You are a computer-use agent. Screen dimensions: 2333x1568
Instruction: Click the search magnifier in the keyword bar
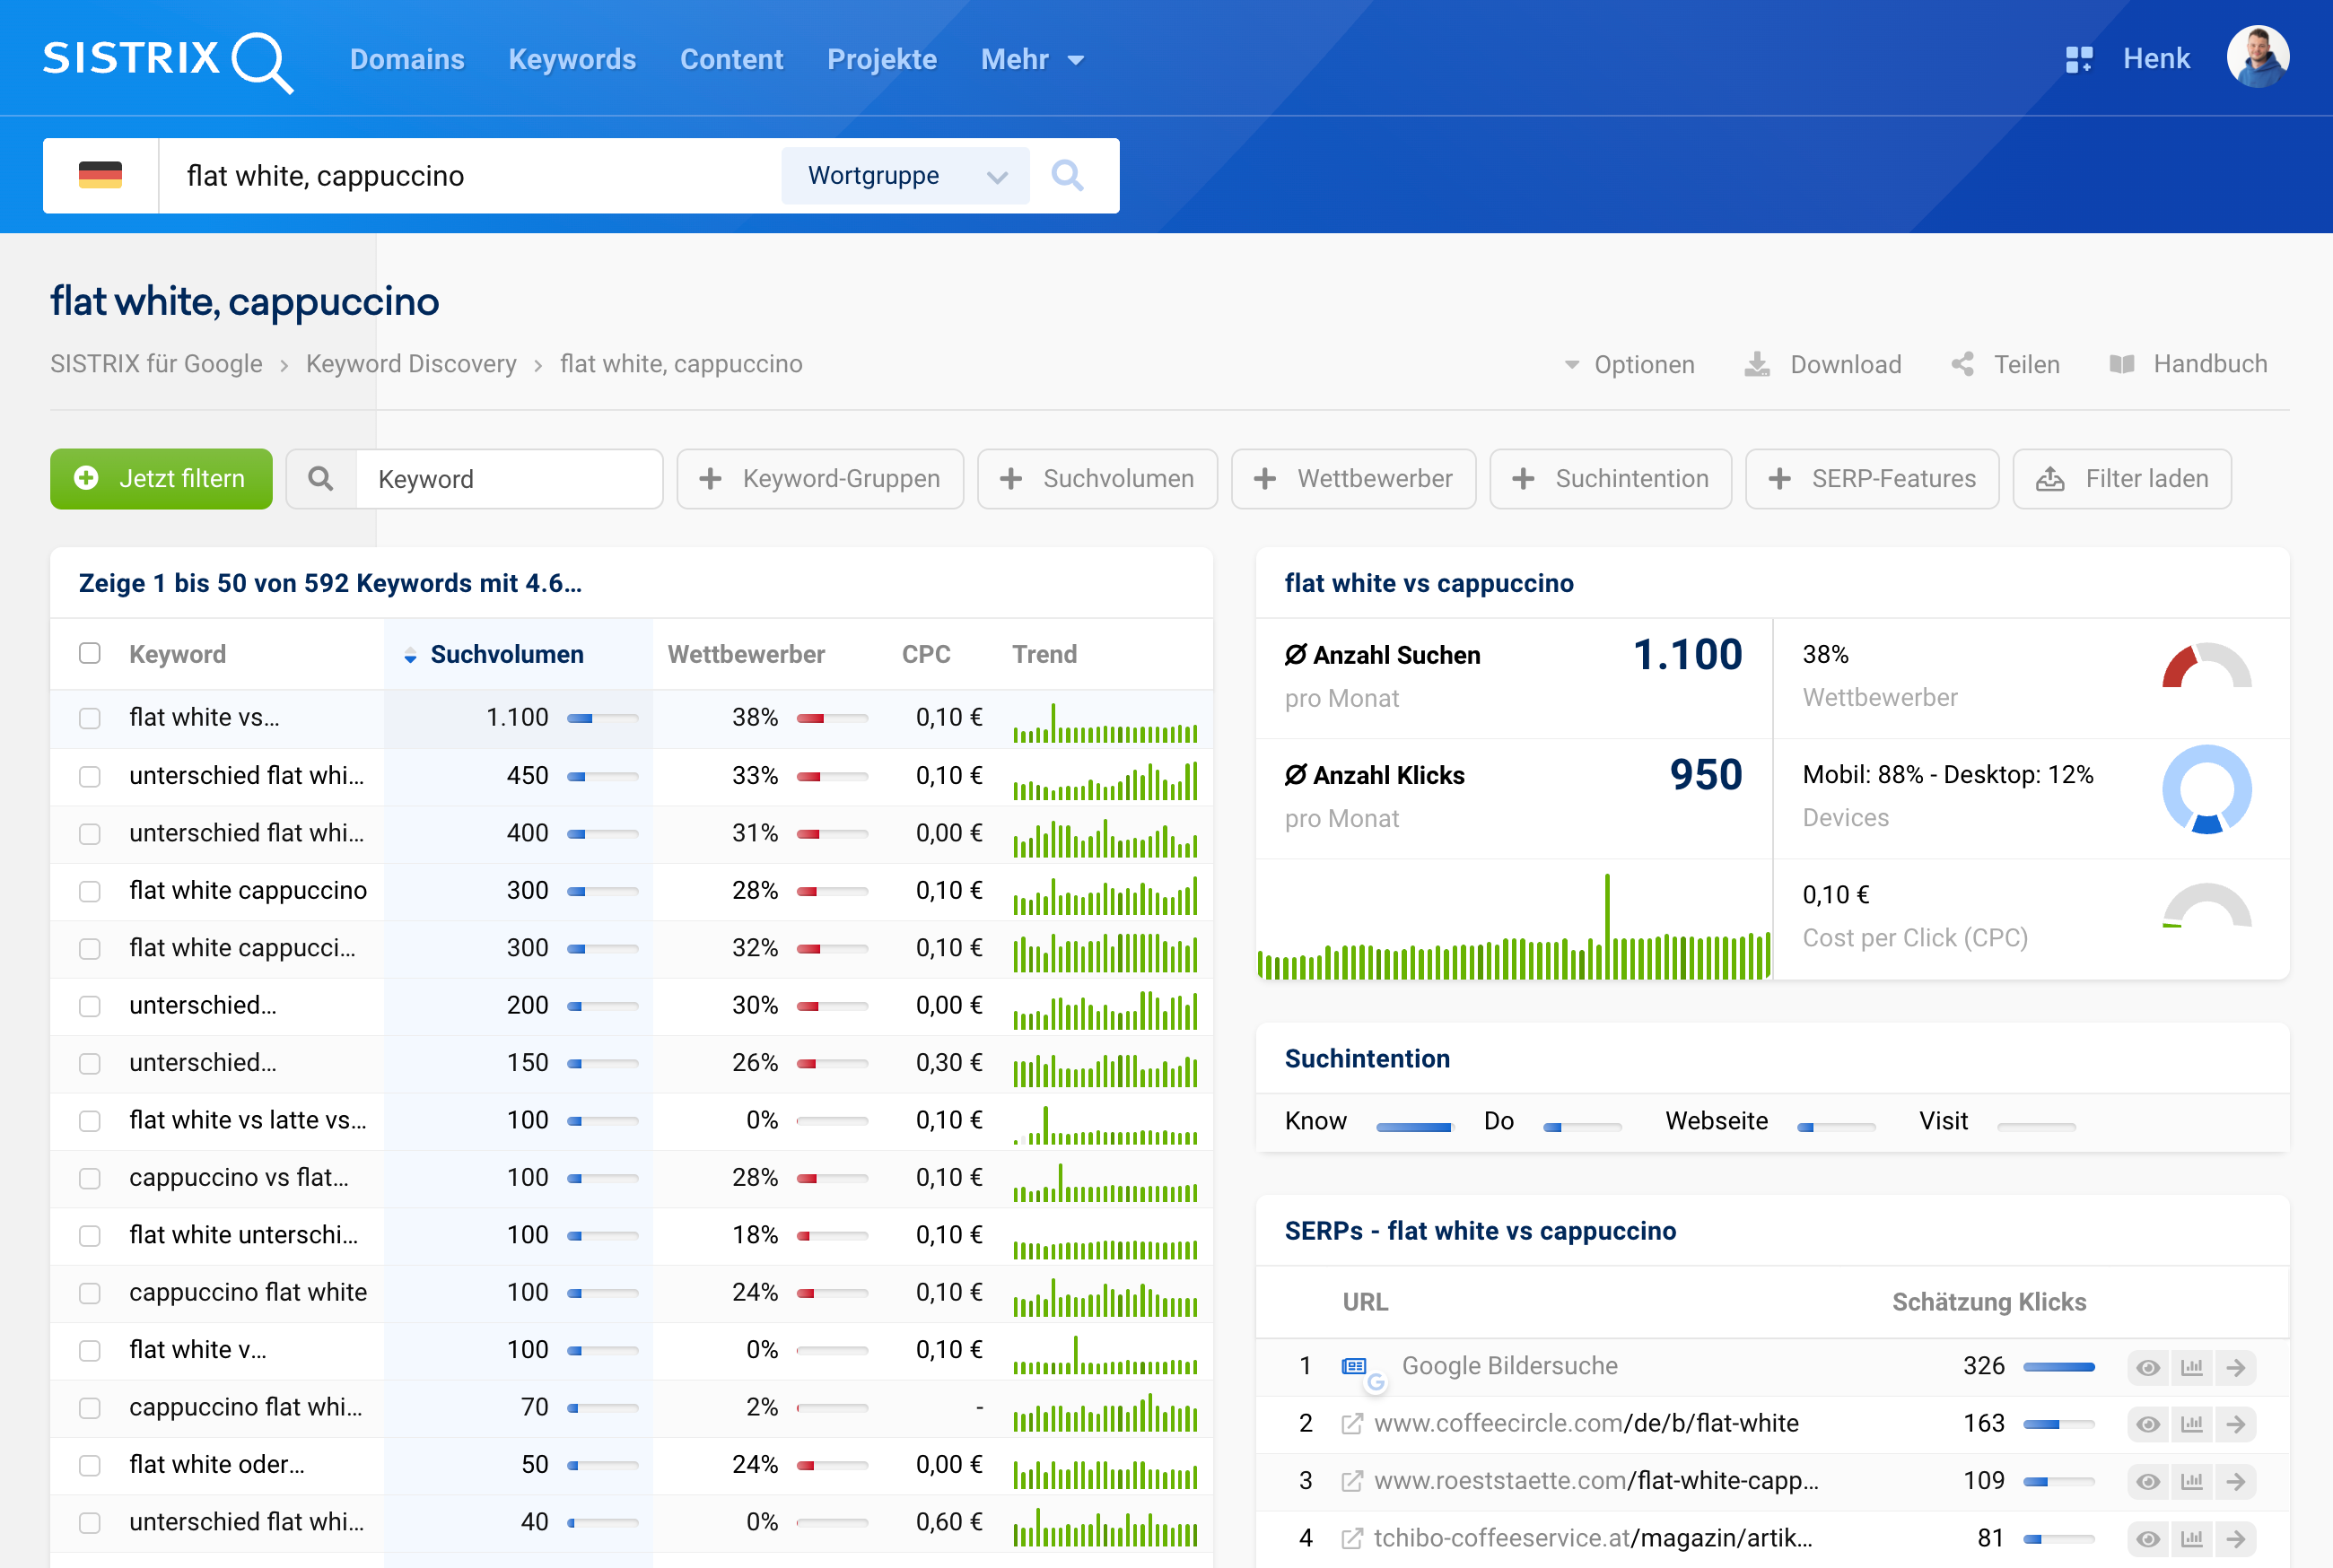click(1068, 176)
